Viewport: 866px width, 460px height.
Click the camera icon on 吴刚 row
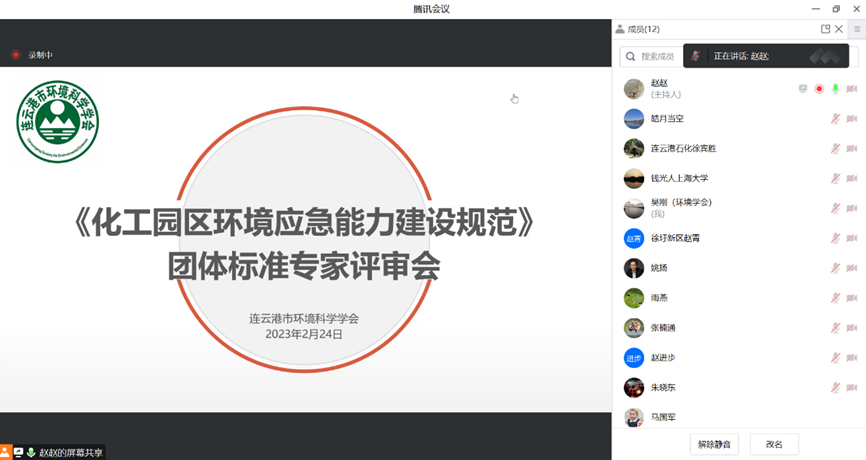tap(852, 208)
